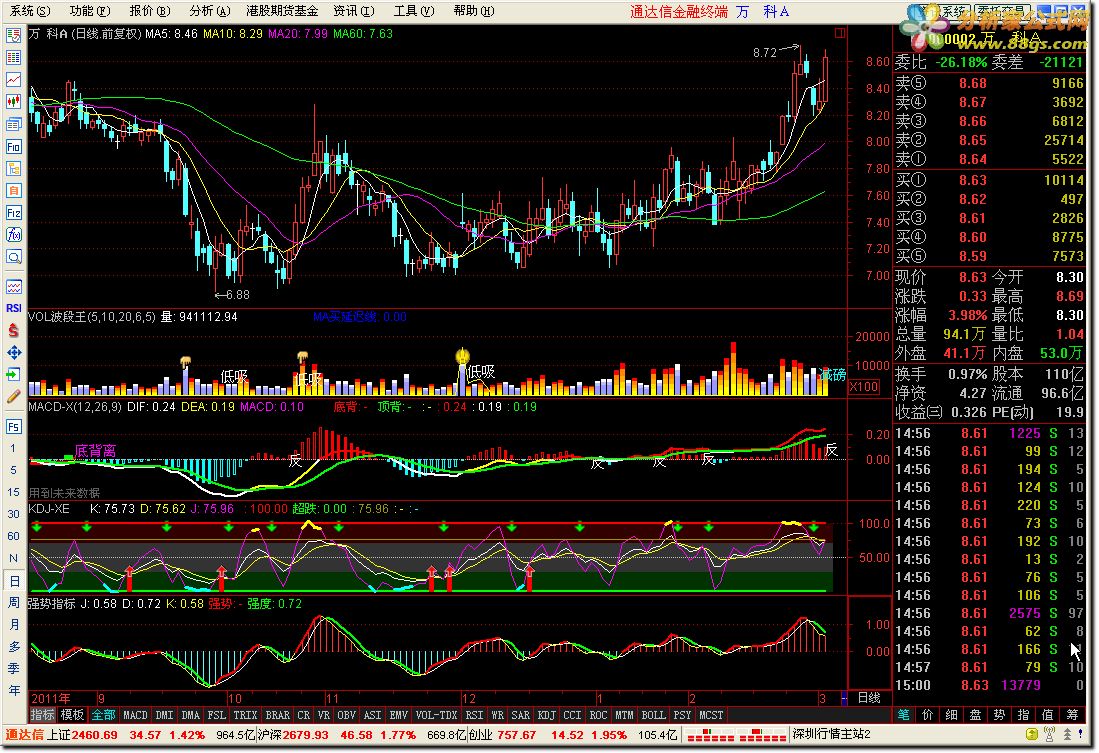Image resolution: width=1099 pixels, height=753 pixels.
Task: Switch to 30-minute period
Action: 13,514
